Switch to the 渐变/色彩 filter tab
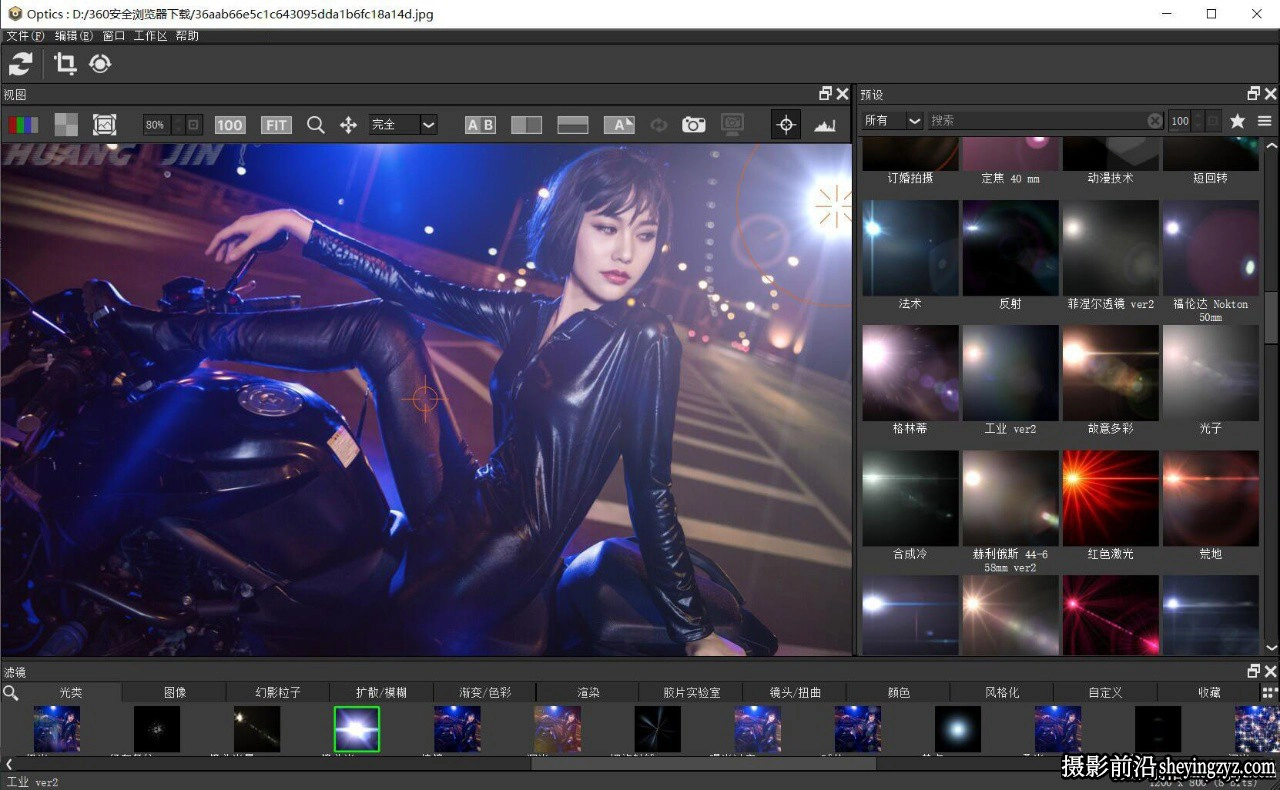This screenshot has width=1280, height=790. pyautogui.click(x=485, y=692)
